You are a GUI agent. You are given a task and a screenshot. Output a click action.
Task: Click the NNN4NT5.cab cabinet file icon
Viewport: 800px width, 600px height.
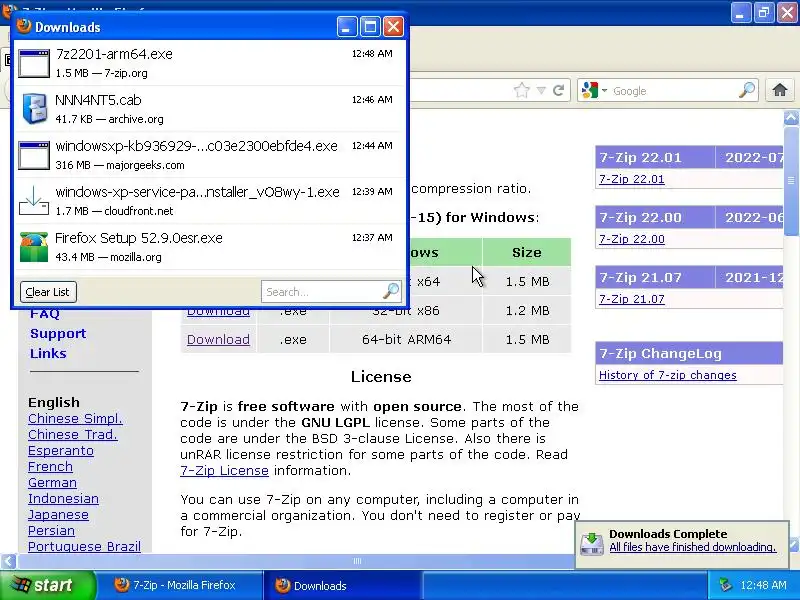(x=34, y=108)
